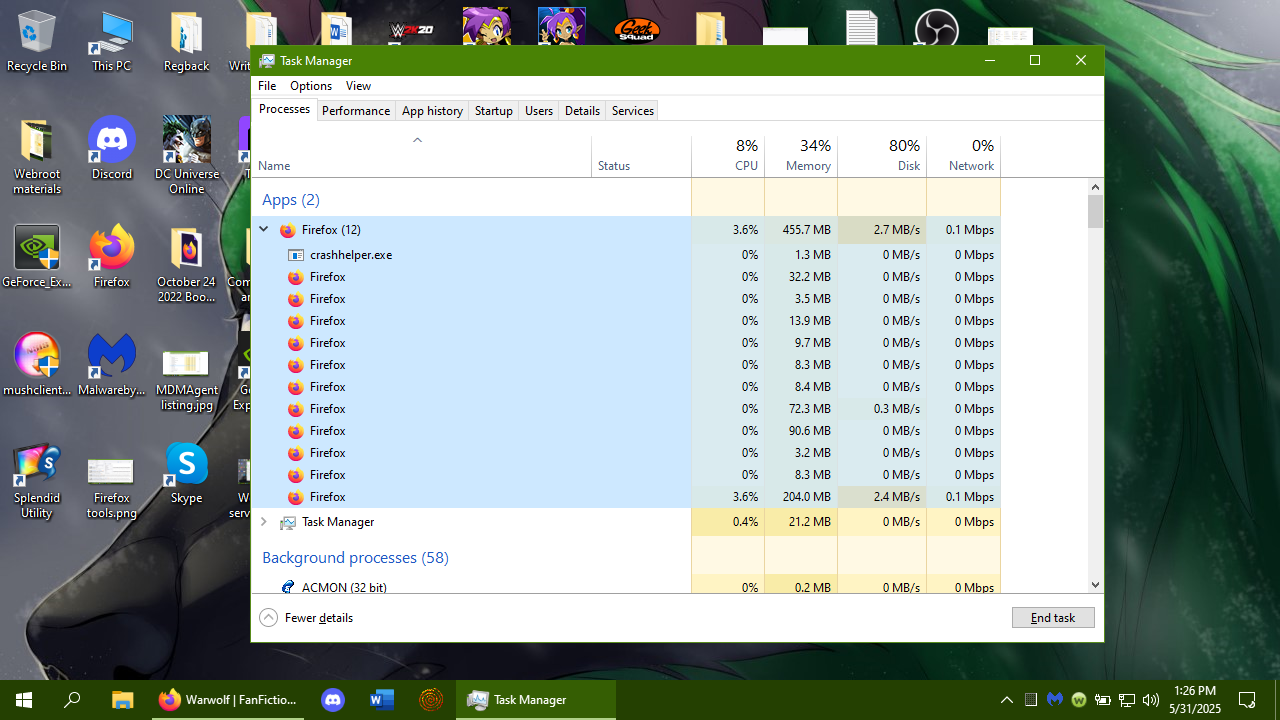The height and width of the screenshot is (720, 1280).
Task: Open the Regback folder icon
Action: tap(187, 41)
